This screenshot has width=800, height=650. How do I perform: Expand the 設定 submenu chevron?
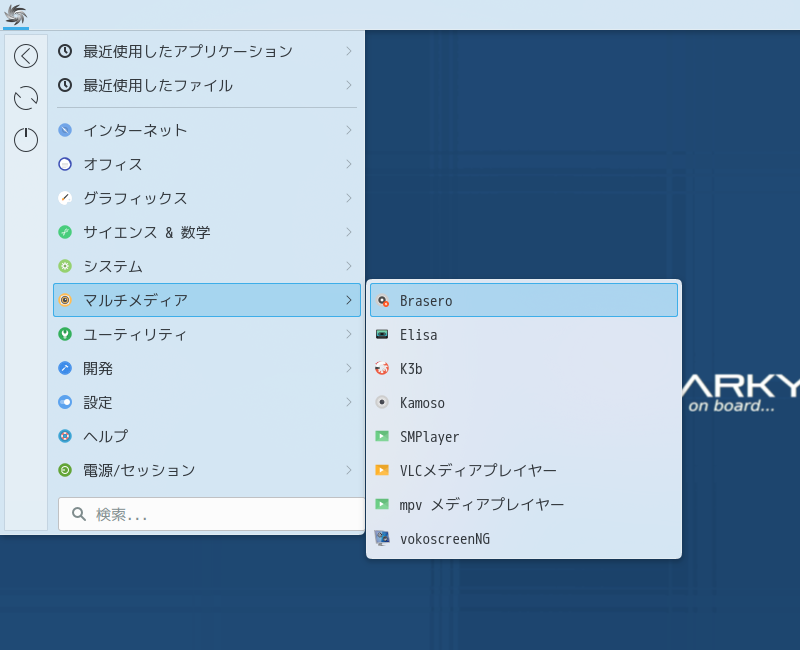click(349, 402)
